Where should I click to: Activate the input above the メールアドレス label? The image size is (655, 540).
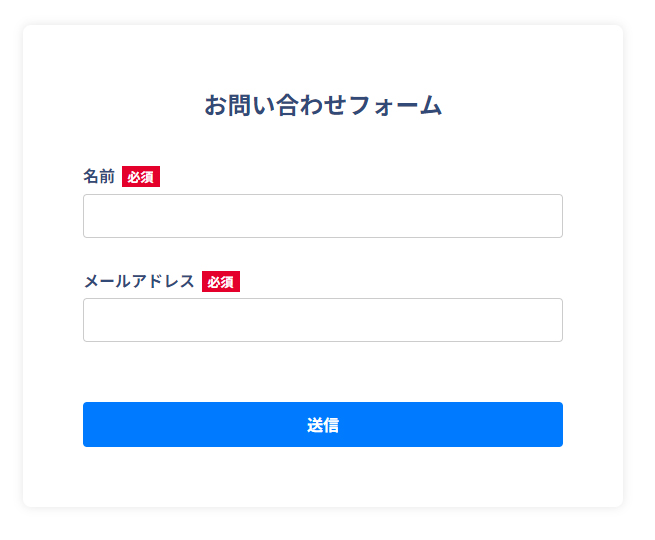coord(322,216)
